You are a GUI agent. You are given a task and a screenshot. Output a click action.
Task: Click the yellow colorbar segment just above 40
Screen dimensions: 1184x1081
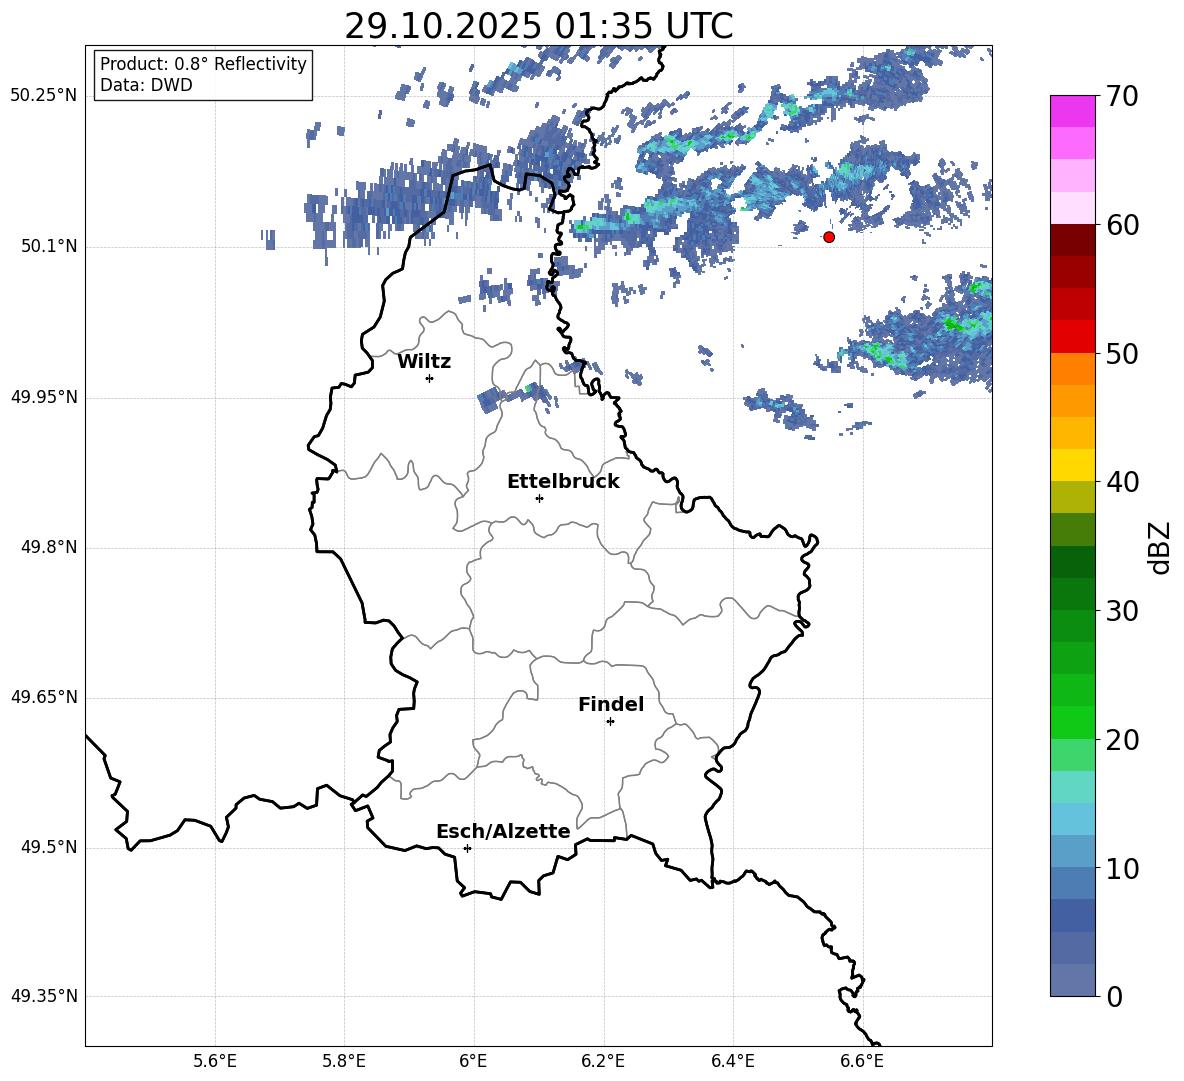coord(1072,465)
